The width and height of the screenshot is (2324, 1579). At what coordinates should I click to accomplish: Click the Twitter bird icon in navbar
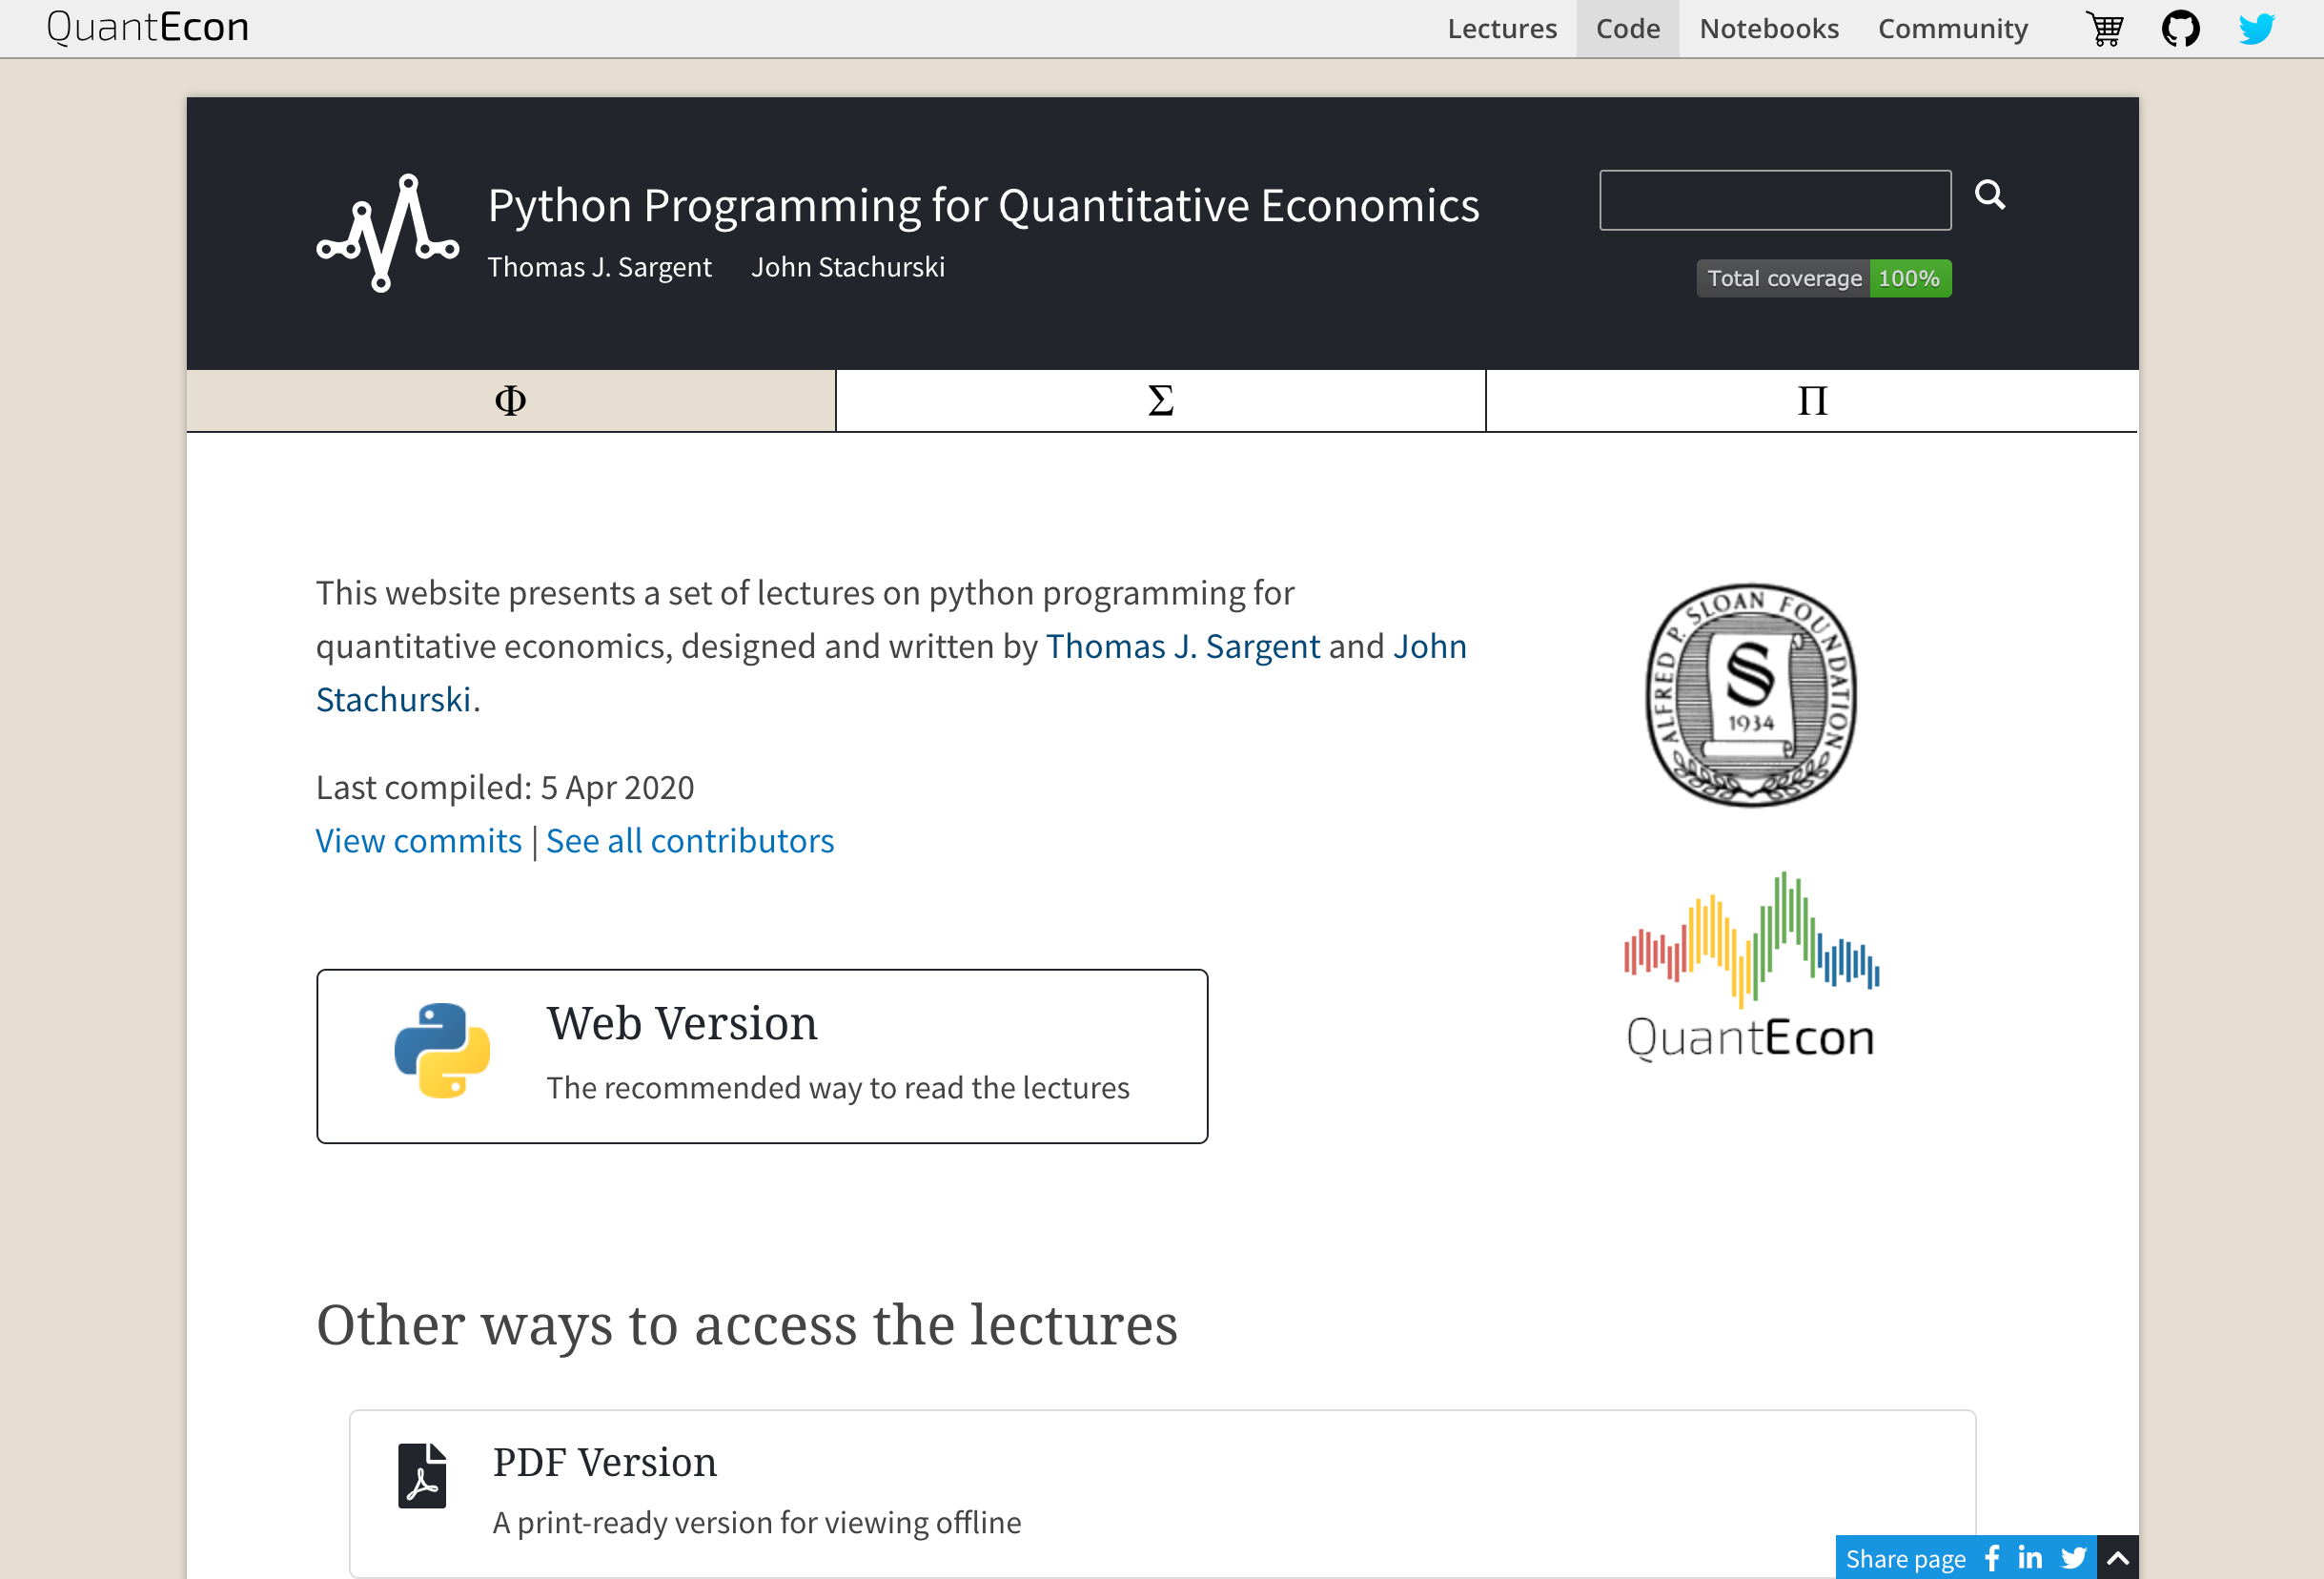pyautogui.click(x=2256, y=29)
